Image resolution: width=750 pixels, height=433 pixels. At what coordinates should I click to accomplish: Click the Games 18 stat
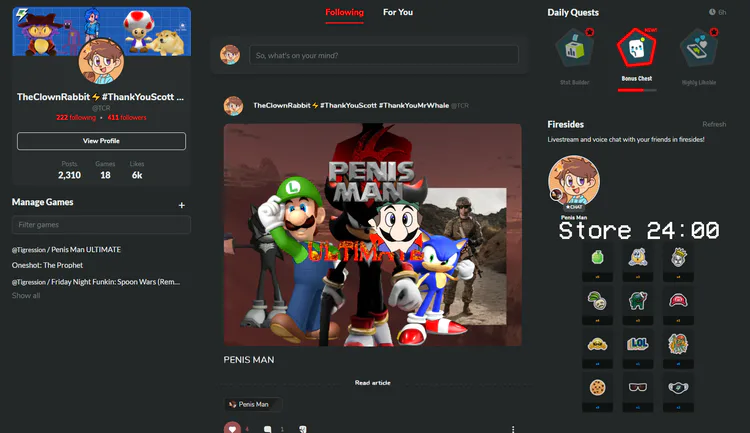tap(105, 170)
